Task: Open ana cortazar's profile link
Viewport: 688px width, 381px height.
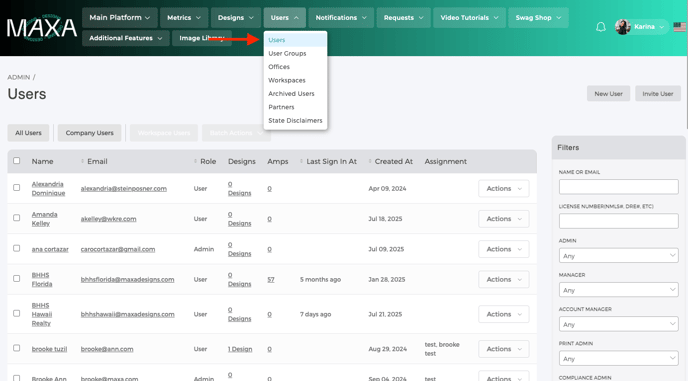Action: click(x=50, y=249)
